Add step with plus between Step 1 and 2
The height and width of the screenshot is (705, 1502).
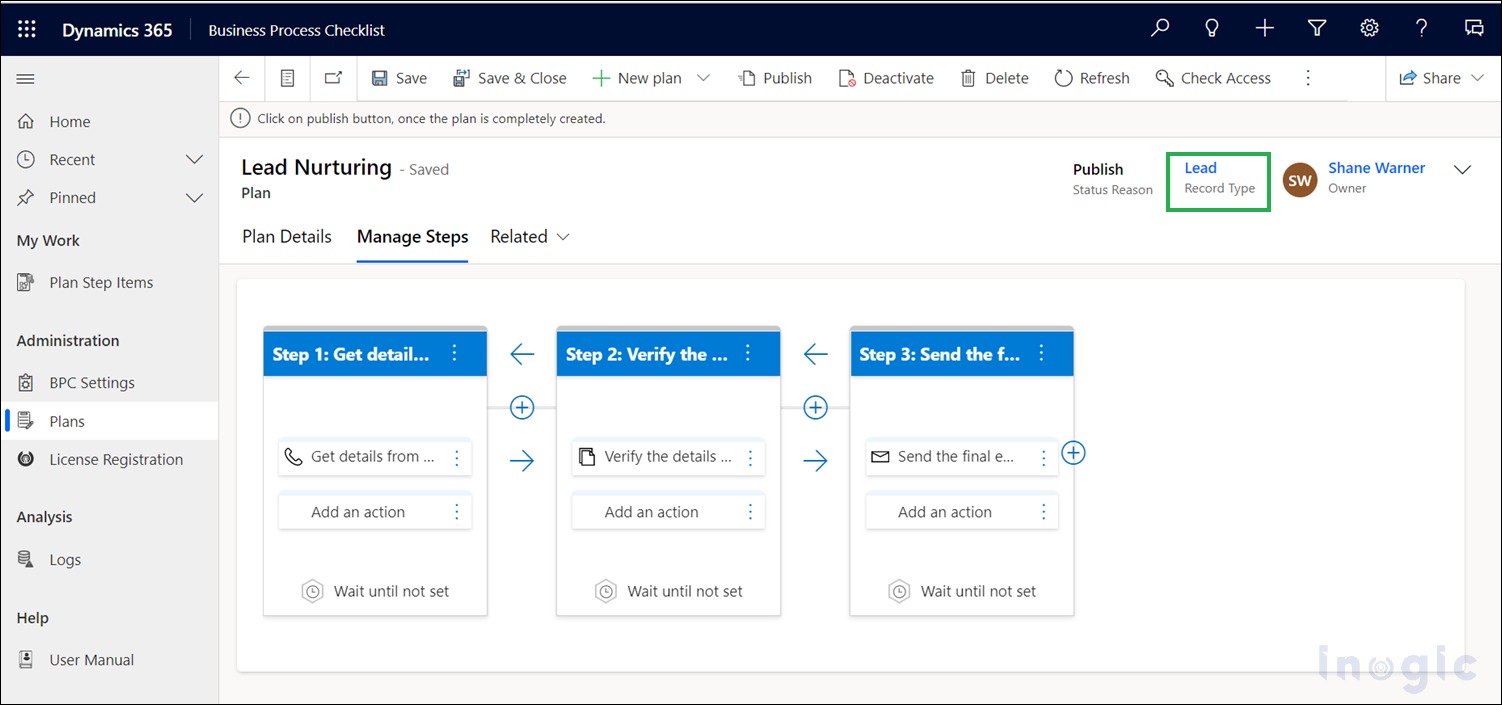[522, 407]
